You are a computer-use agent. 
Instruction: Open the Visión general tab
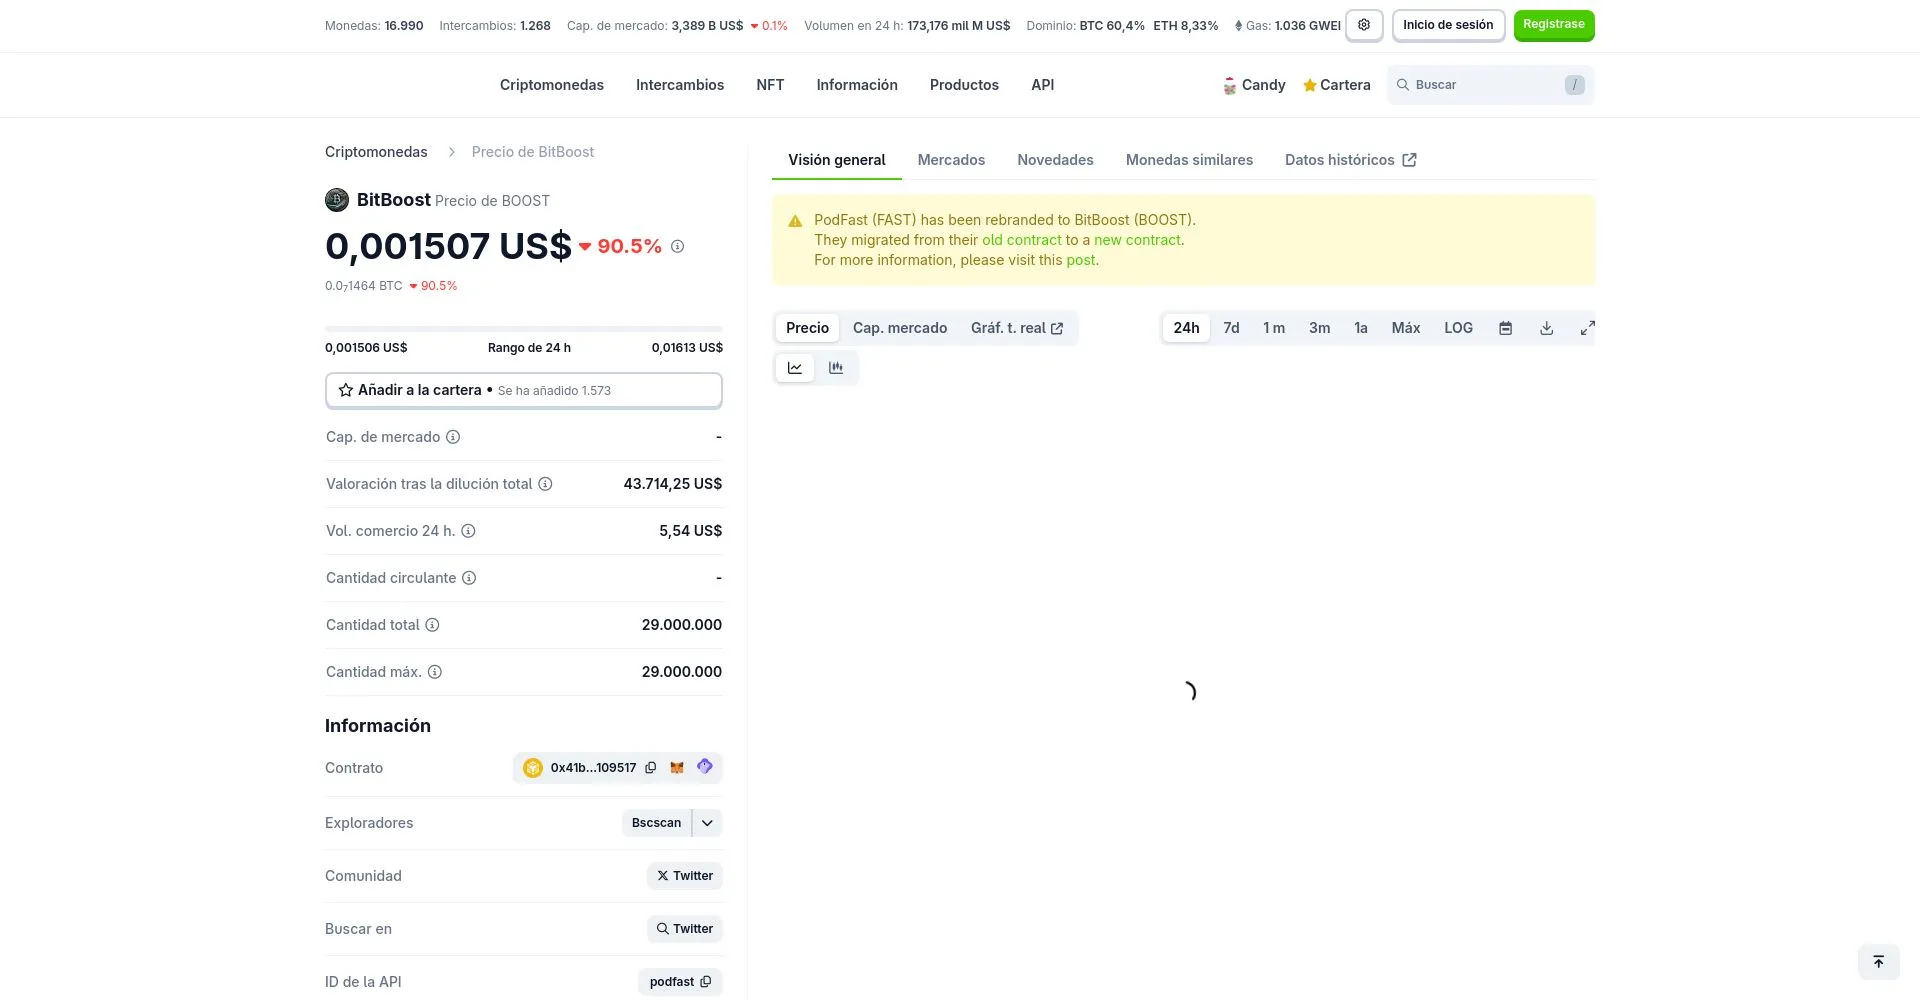837,160
